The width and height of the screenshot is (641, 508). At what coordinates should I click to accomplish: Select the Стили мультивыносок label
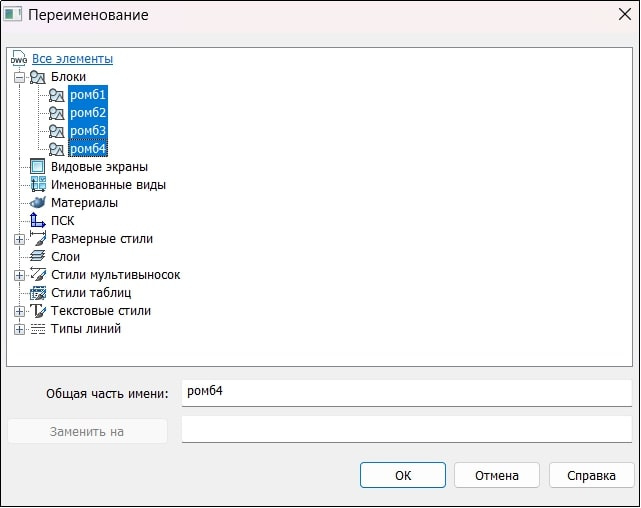[x=116, y=275]
